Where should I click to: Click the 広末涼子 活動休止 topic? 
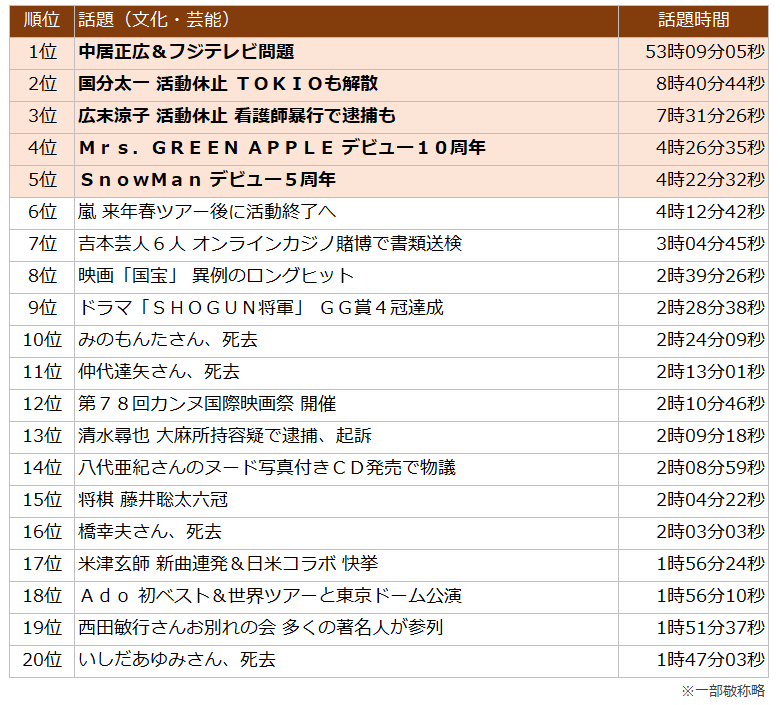tap(237, 116)
